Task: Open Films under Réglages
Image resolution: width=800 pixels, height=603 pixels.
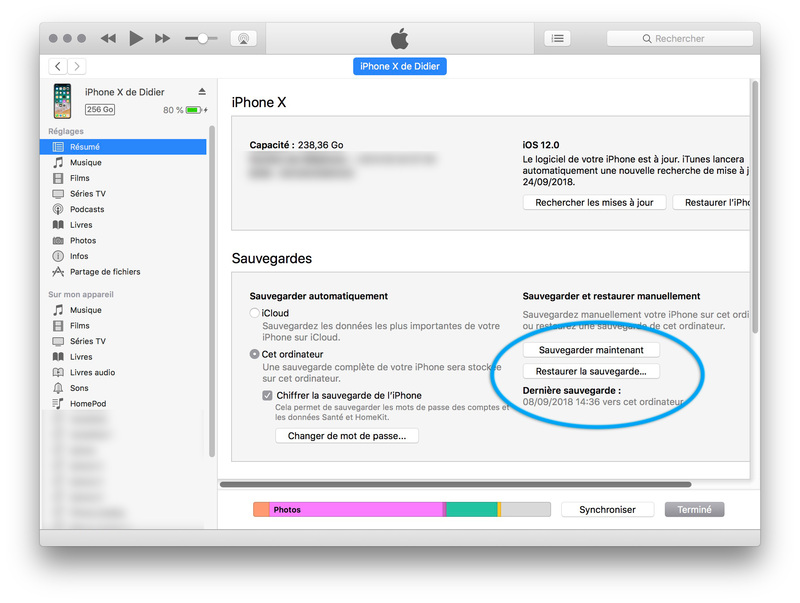Action: (x=123, y=178)
